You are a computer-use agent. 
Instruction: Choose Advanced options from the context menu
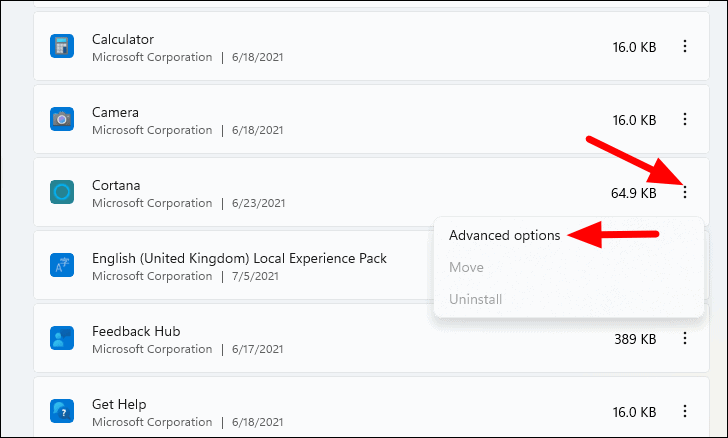[505, 235]
